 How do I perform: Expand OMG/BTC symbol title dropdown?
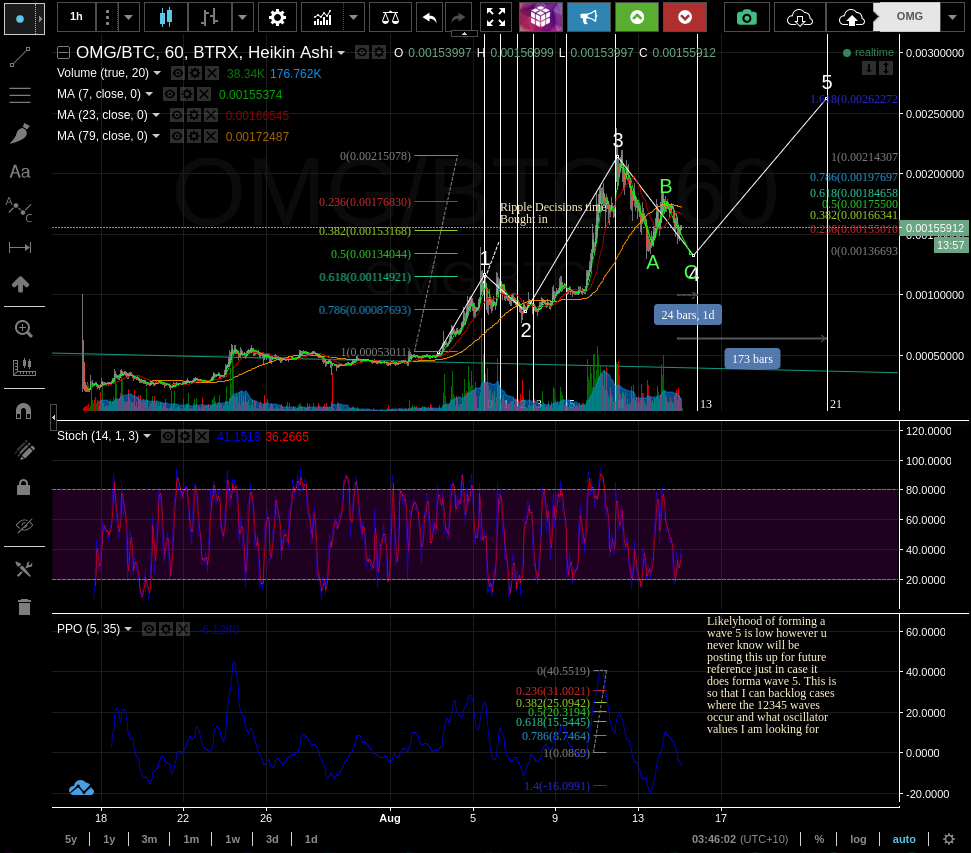coord(341,53)
